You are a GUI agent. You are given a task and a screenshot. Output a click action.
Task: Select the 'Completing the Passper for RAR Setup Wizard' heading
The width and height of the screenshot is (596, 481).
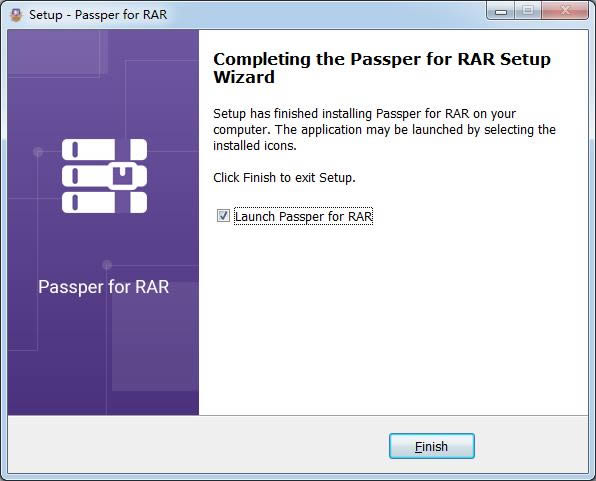point(382,68)
